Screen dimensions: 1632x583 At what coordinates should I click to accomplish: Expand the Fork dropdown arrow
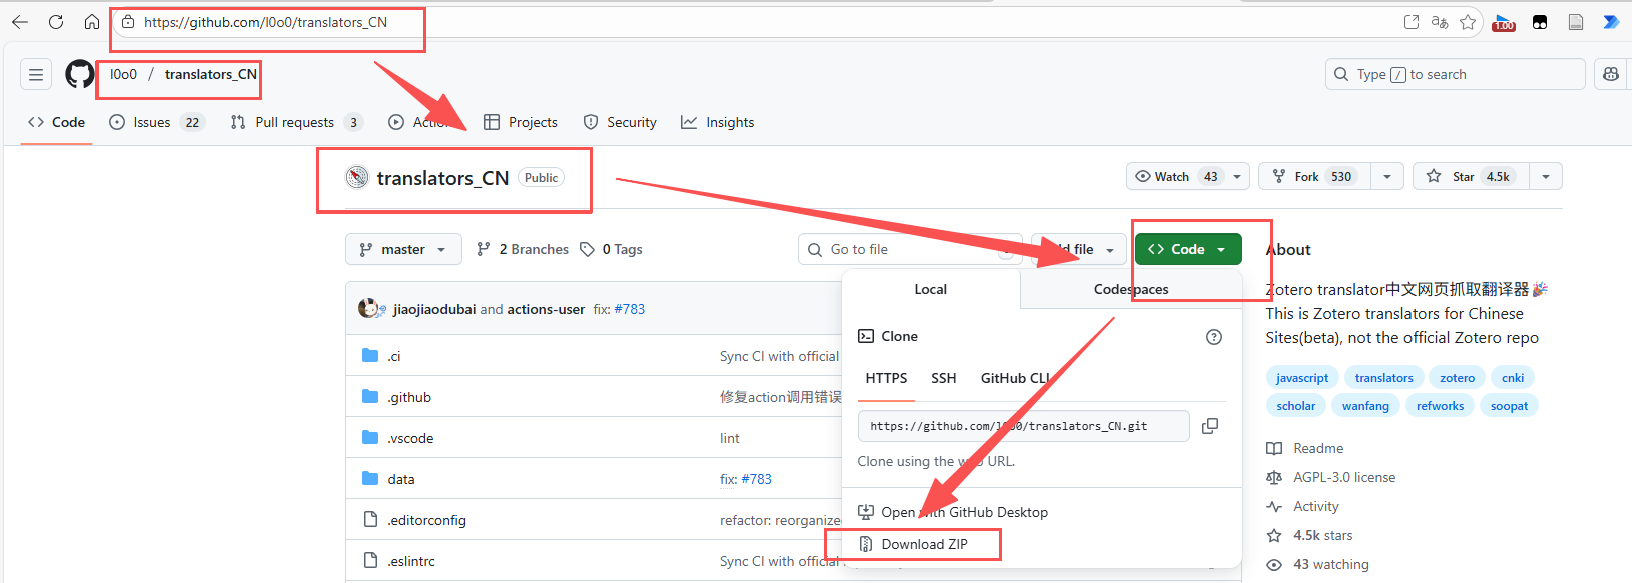click(1387, 176)
